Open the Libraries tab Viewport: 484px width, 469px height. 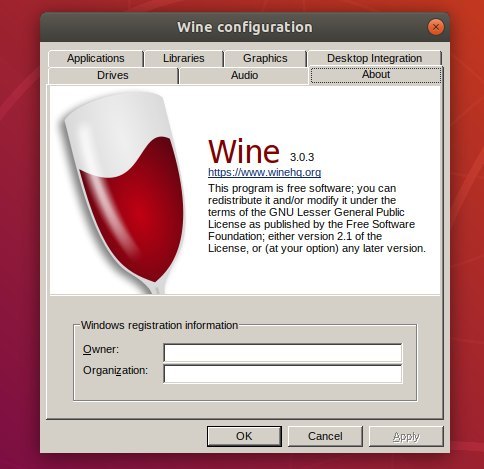184,58
